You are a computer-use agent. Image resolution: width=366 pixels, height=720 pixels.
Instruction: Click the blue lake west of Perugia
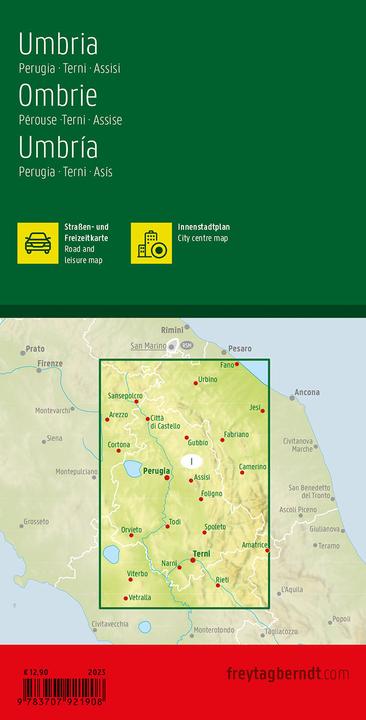click(x=133, y=469)
